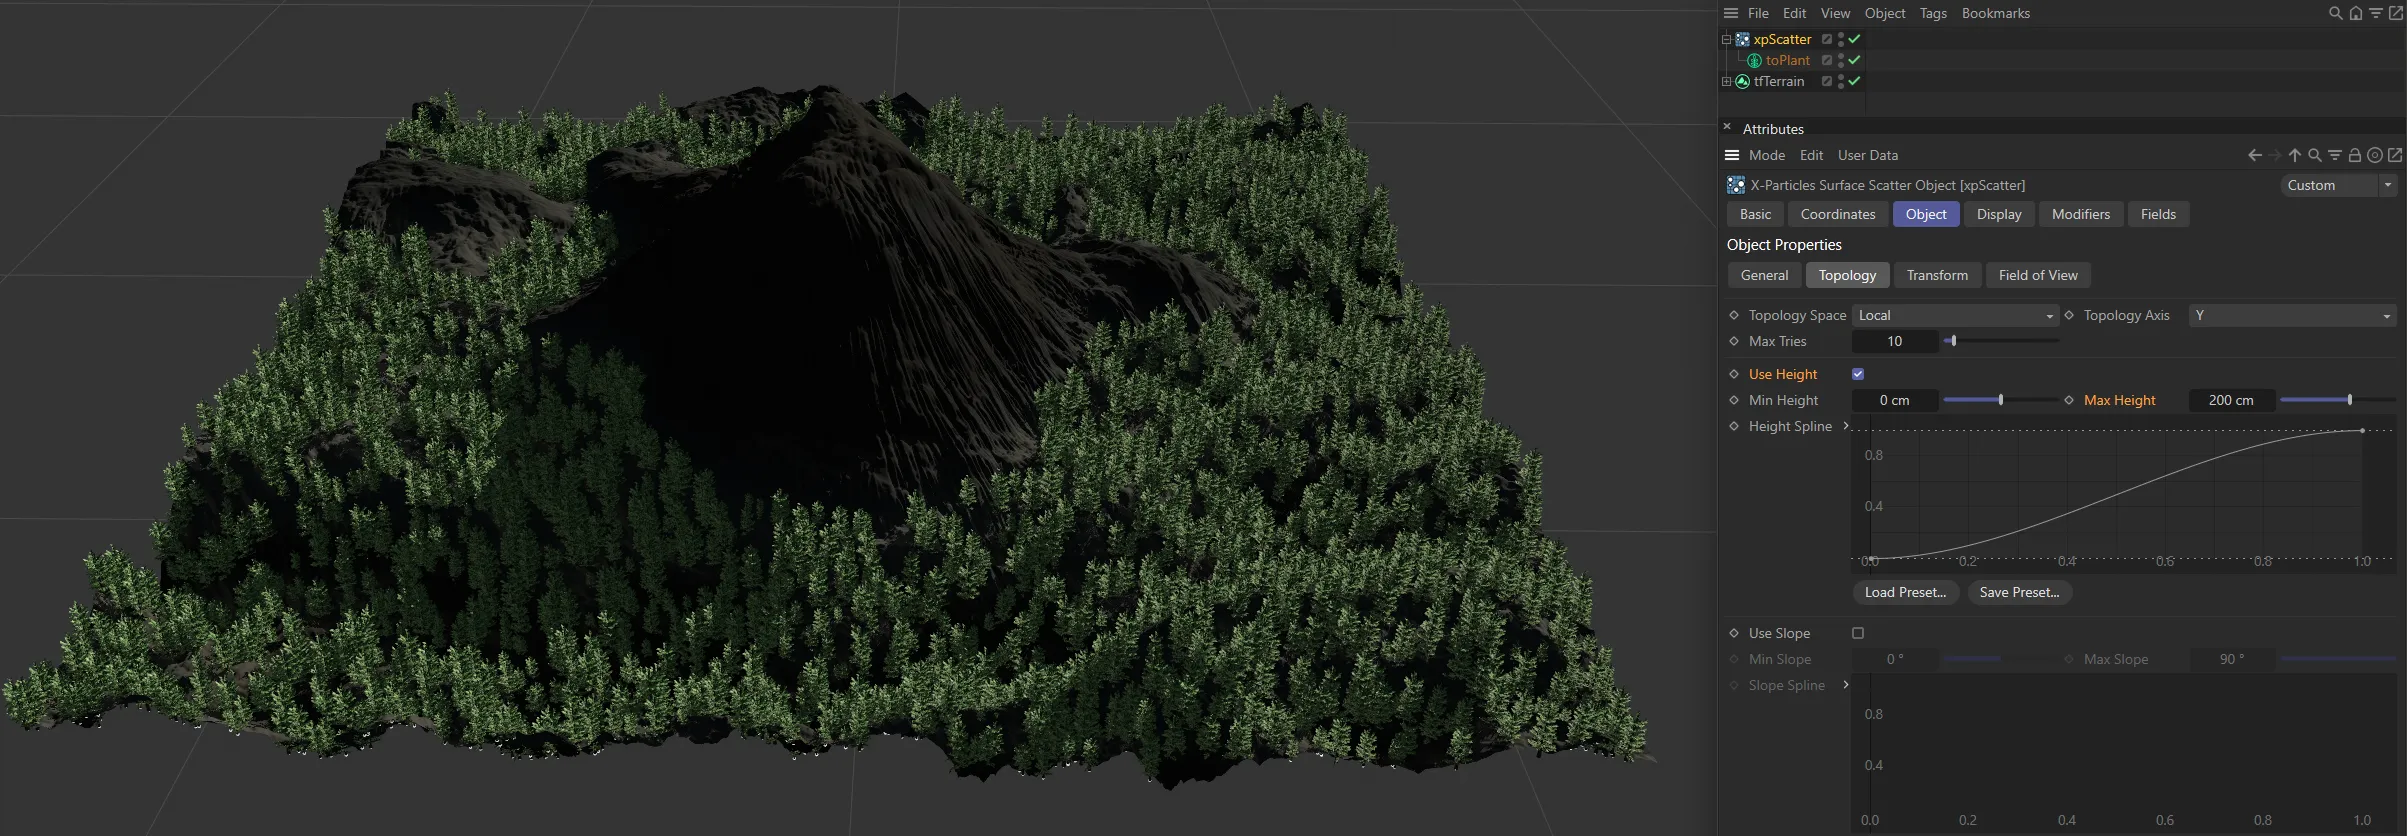Click the layer square icon beside xpScatter

[x=1826, y=39]
